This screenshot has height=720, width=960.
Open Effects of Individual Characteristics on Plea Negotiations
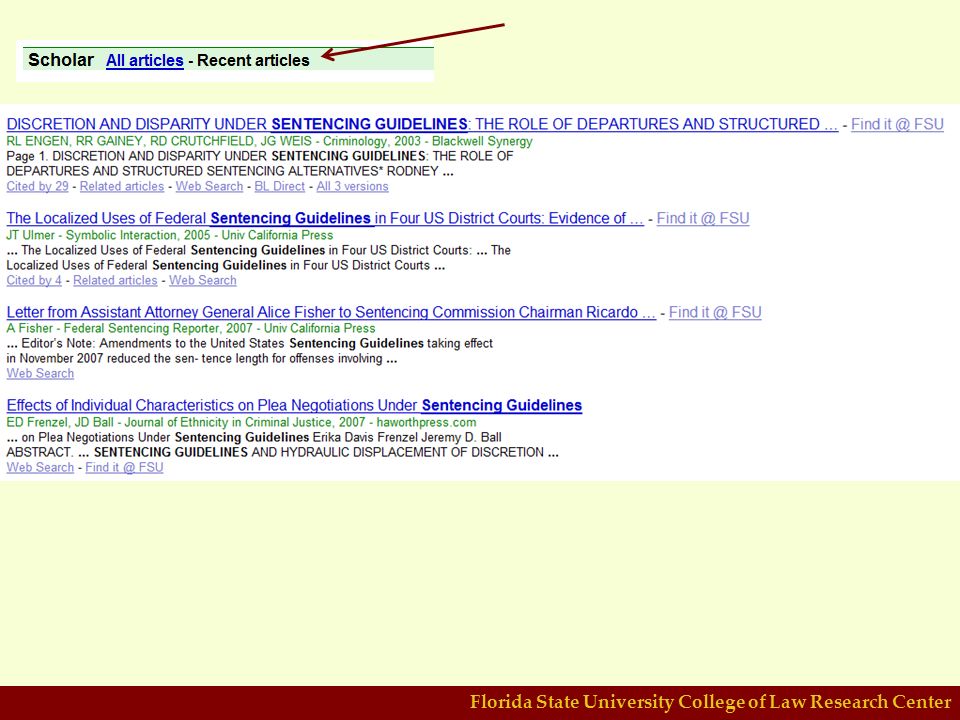click(294, 405)
